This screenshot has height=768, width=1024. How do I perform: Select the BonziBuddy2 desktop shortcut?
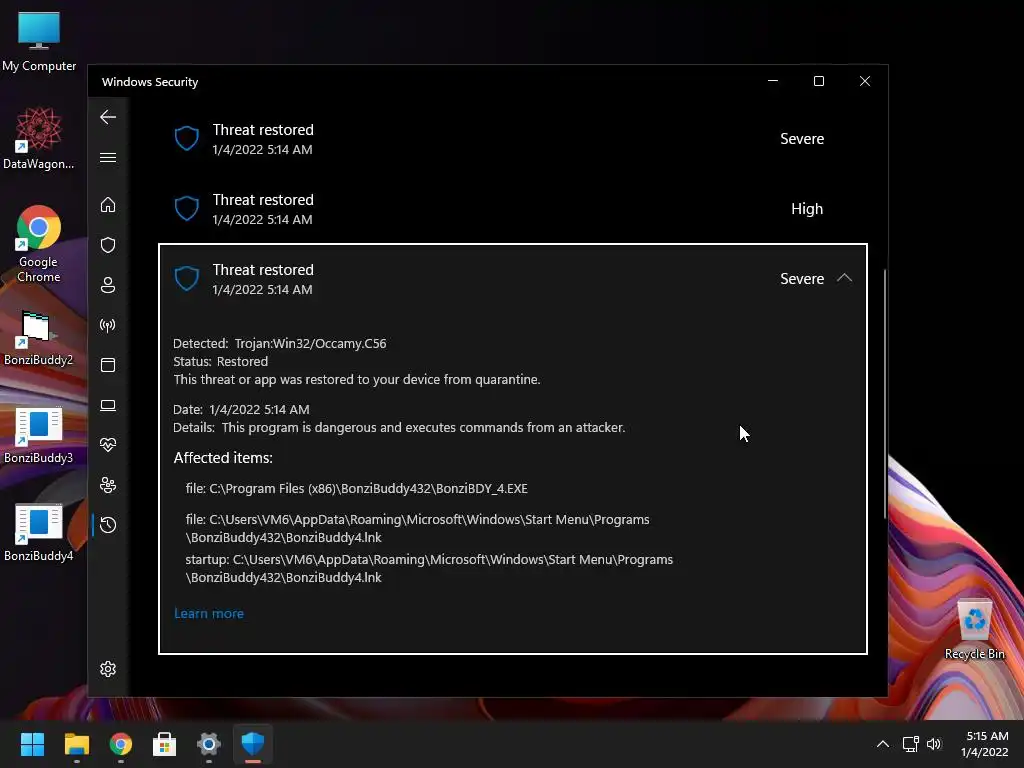coord(39,338)
